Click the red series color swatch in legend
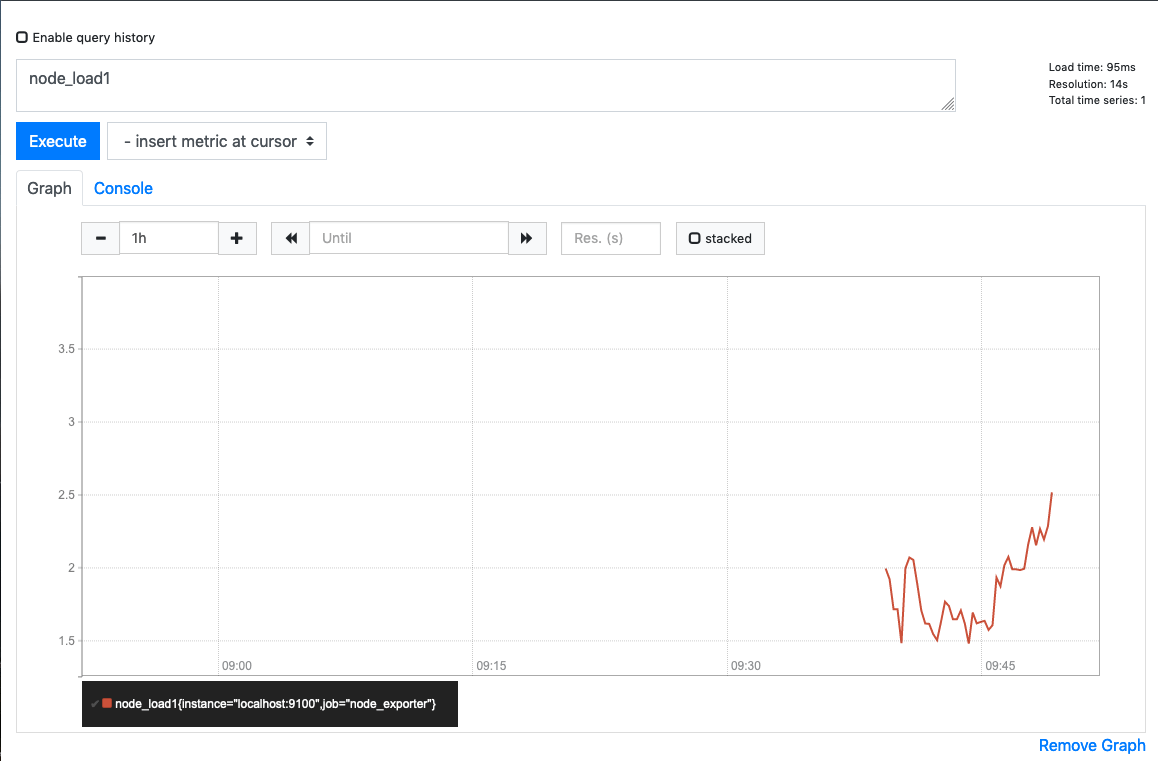This screenshot has height=761, width=1158. click(107, 703)
